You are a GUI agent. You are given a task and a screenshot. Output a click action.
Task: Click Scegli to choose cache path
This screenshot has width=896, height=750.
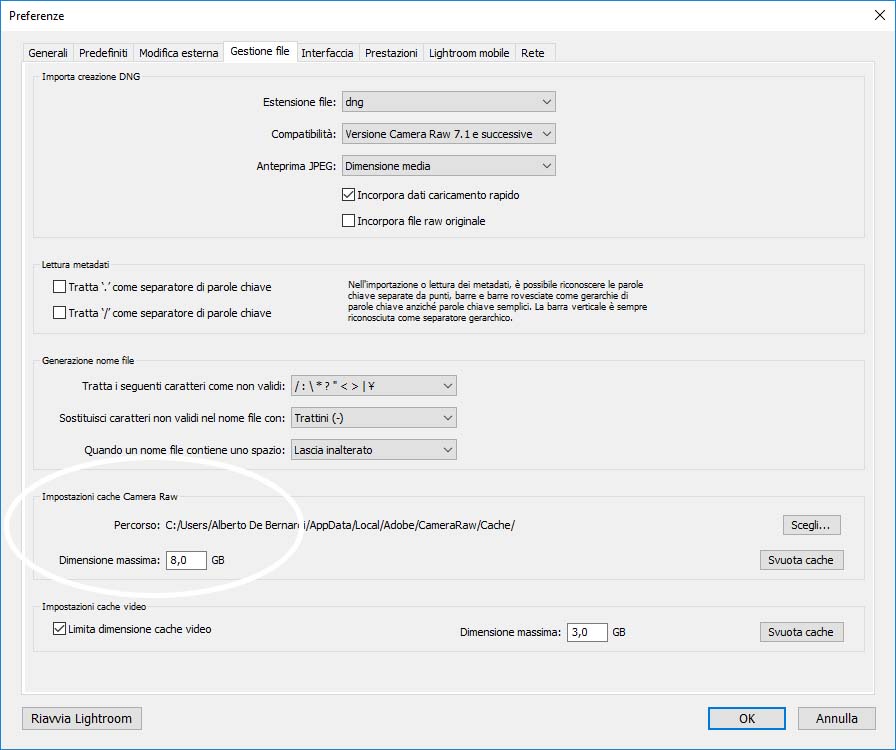pos(811,525)
